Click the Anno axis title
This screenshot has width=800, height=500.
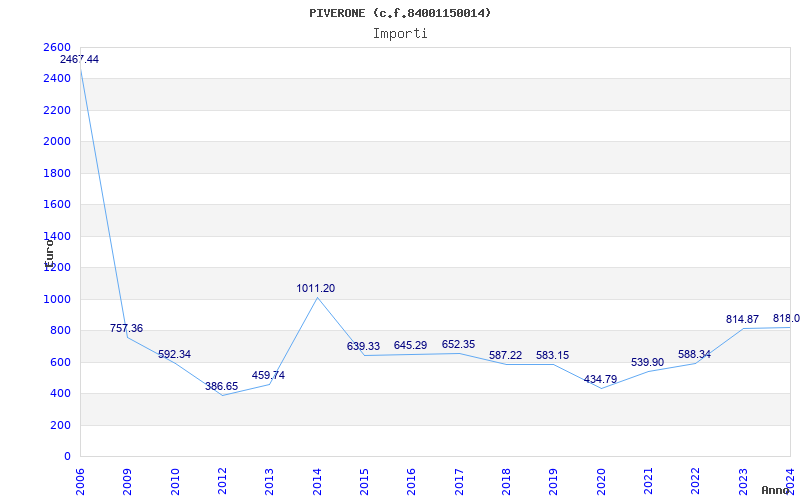tap(775, 490)
